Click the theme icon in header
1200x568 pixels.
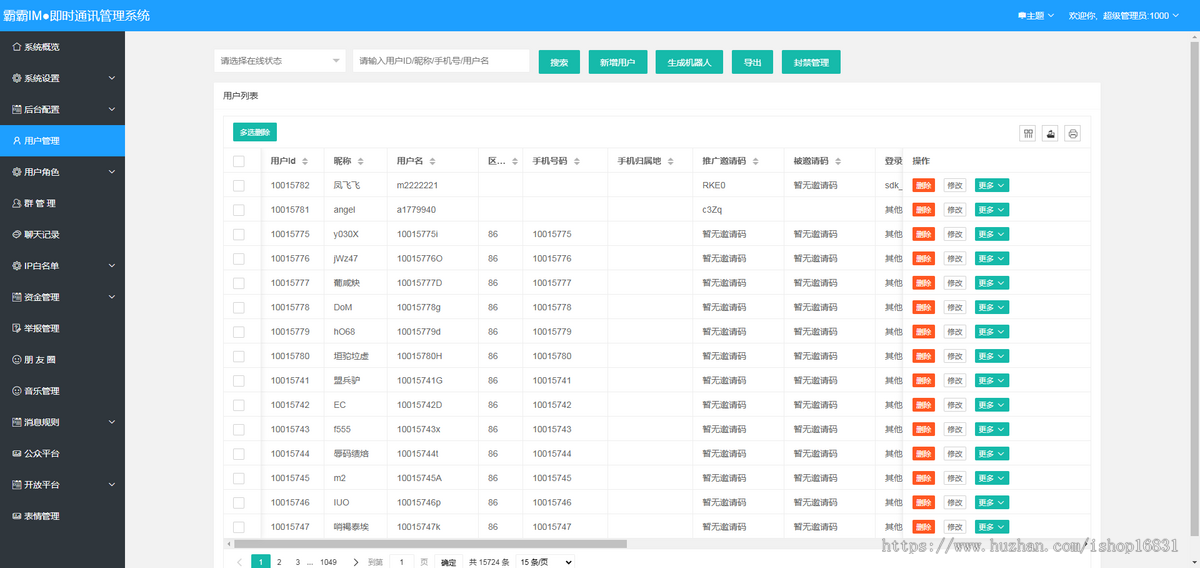(x=1022, y=15)
